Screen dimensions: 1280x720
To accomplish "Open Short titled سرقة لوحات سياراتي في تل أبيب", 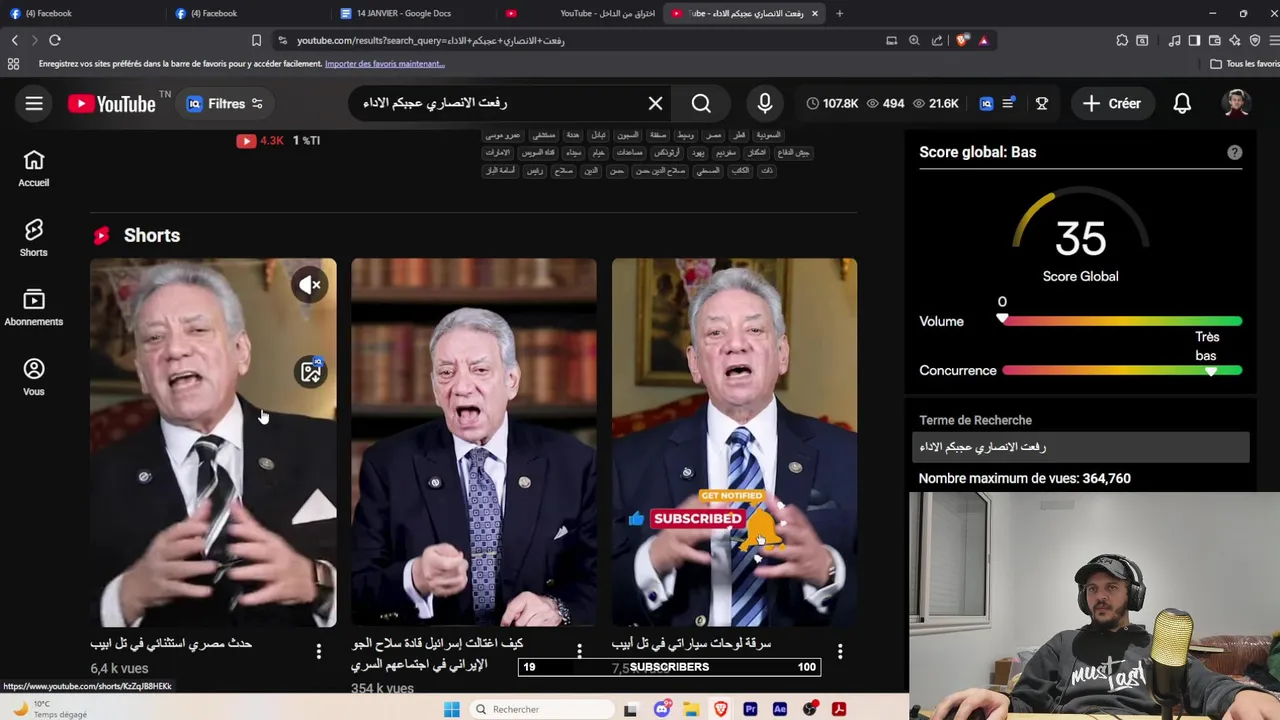I will (692, 643).
